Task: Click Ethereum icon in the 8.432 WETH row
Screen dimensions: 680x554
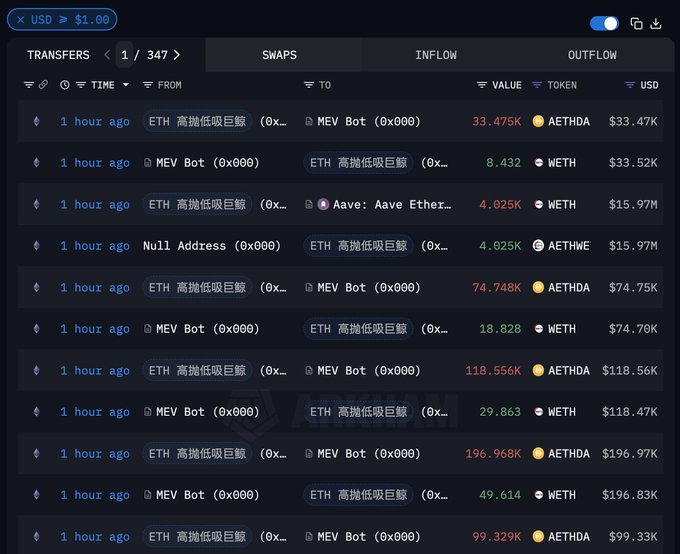Action: pyautogui.click(x=36, y=163)
